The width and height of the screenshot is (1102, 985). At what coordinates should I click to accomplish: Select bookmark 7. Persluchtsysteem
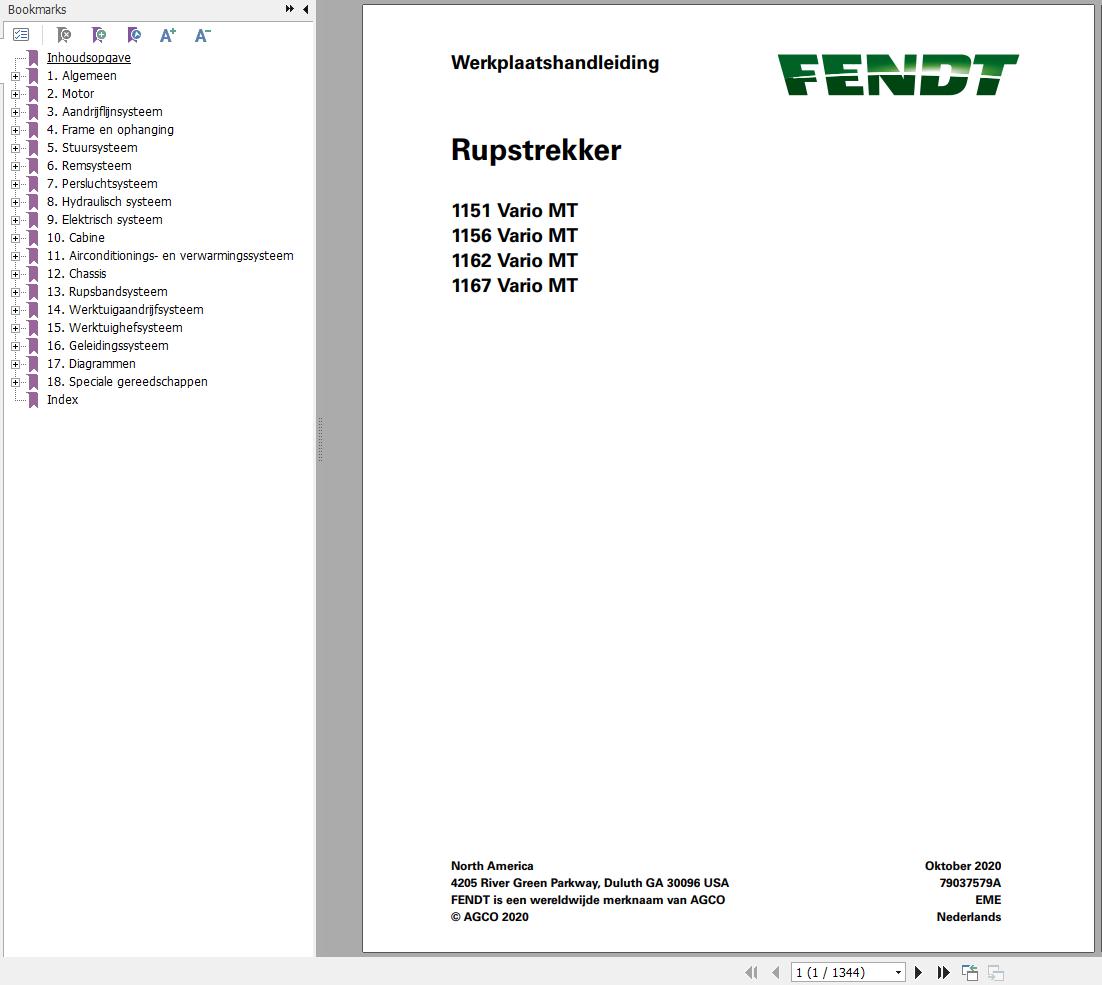click(102, 183)
